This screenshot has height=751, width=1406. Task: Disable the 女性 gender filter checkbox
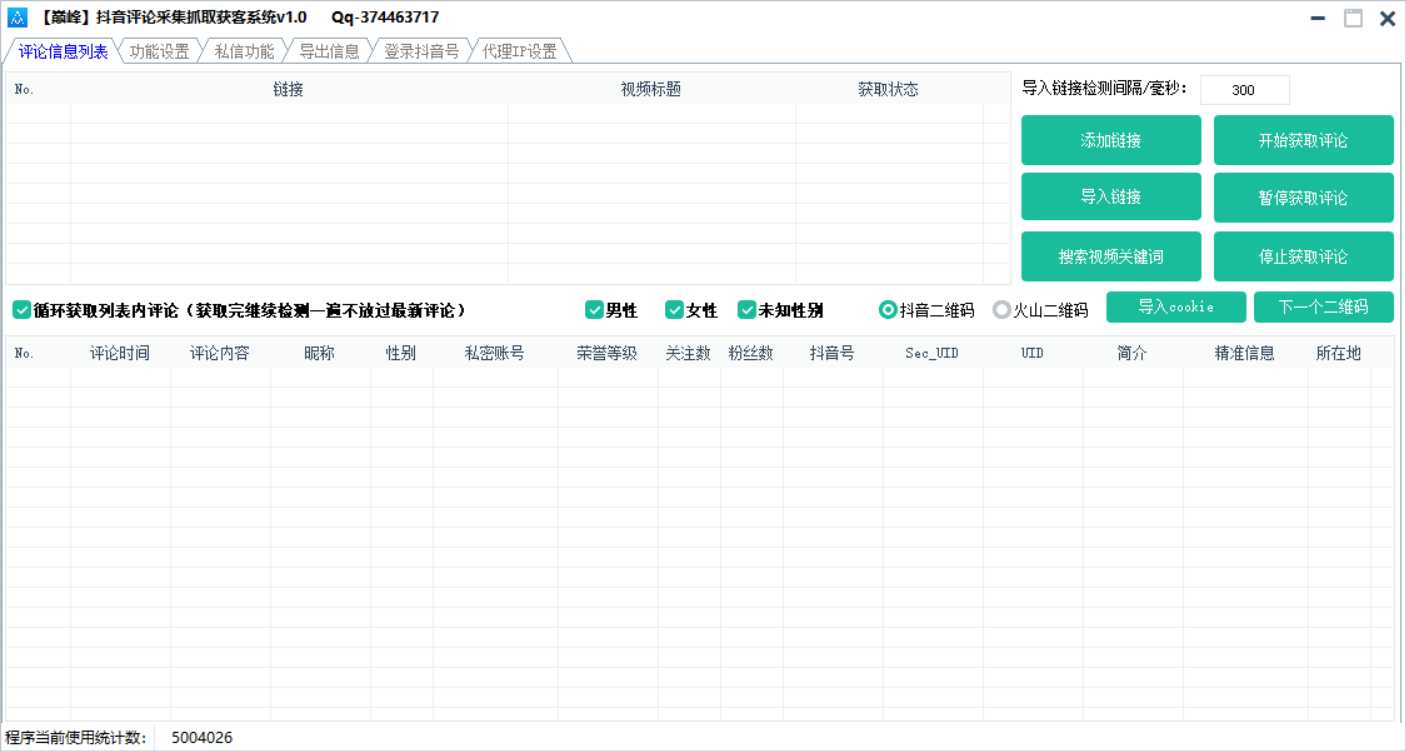[x=675, y=310]
